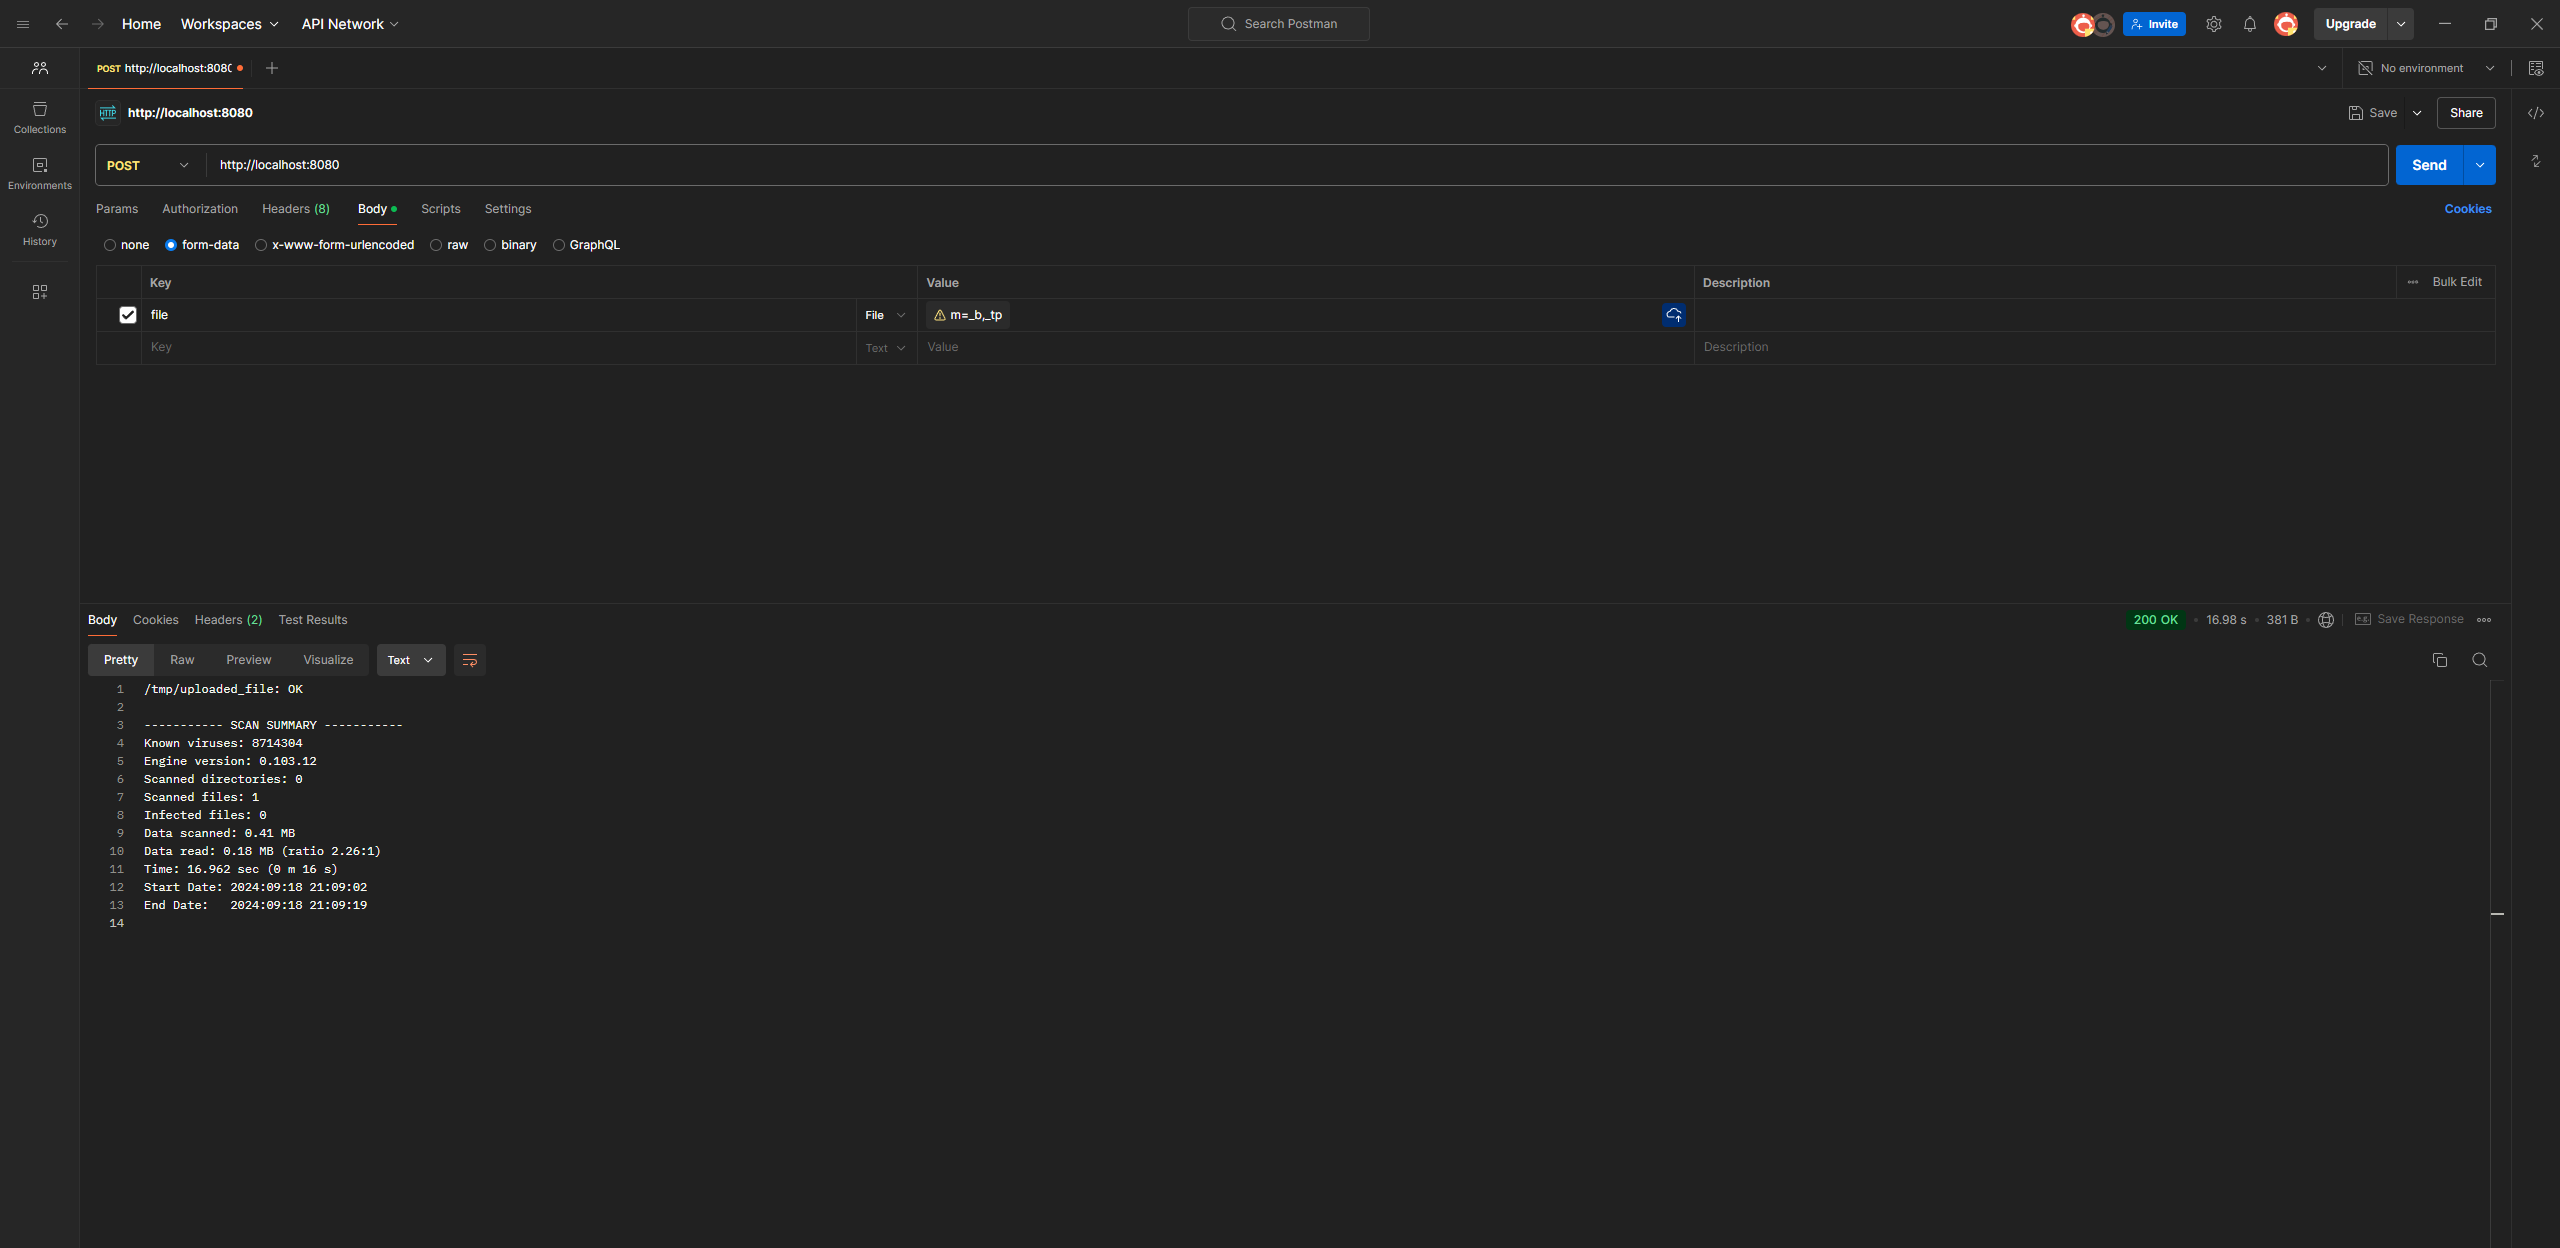Change the File type dropdown for file key

pos(886,315)
